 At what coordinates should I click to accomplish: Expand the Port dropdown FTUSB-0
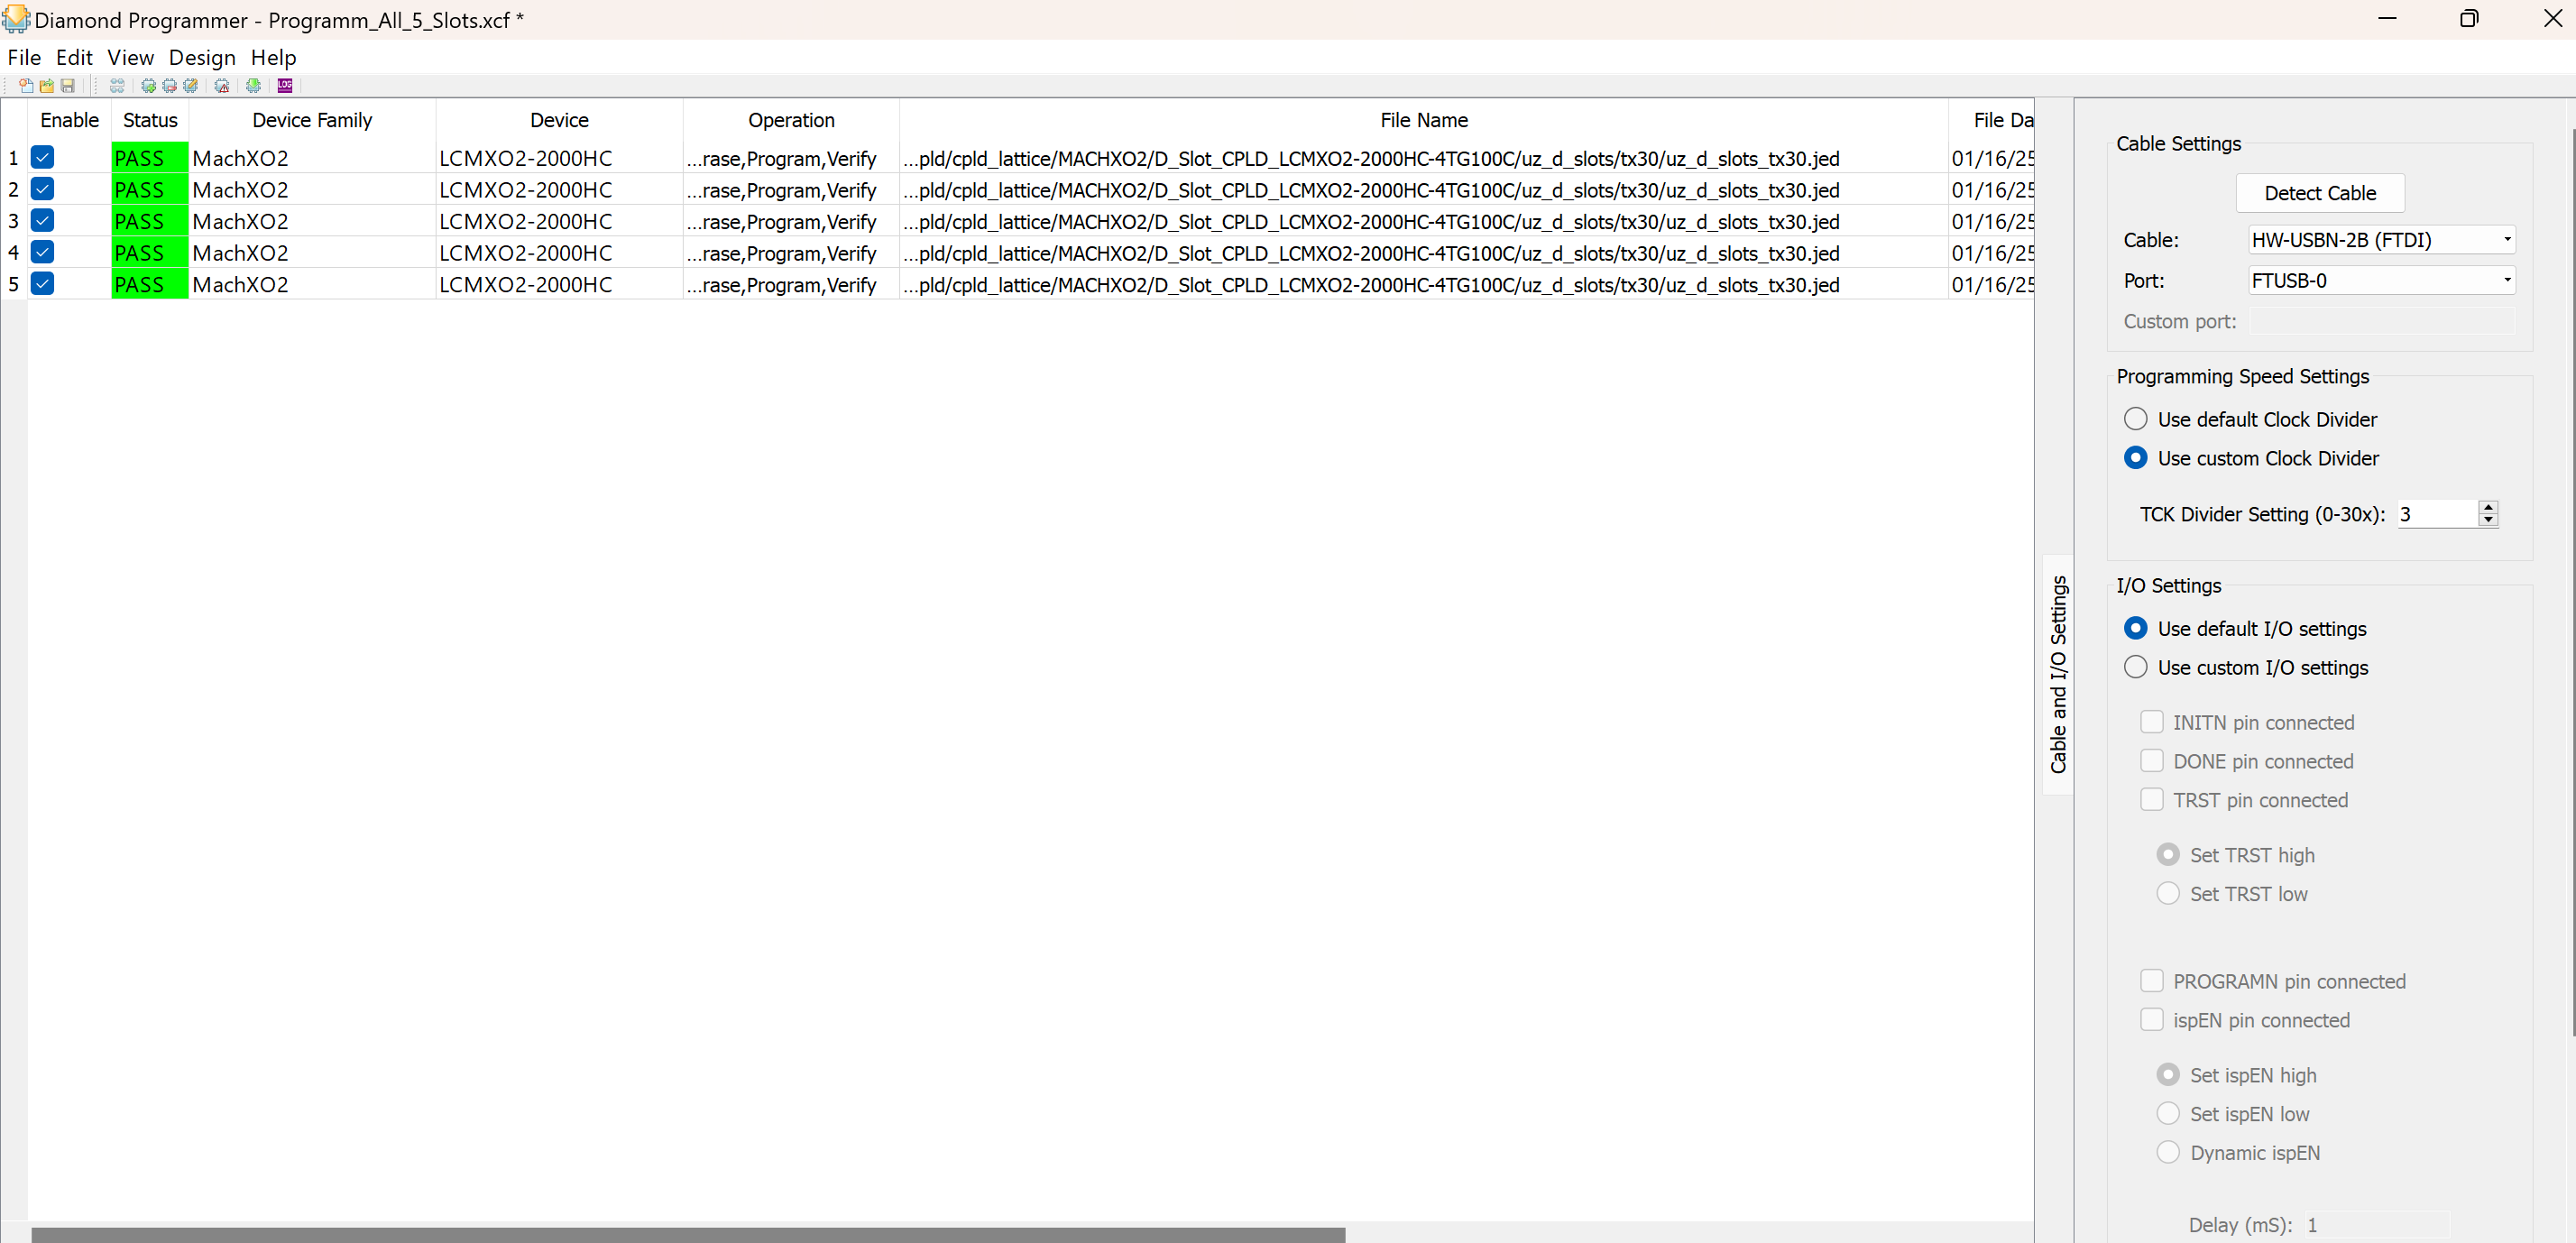coord(2380,281)
